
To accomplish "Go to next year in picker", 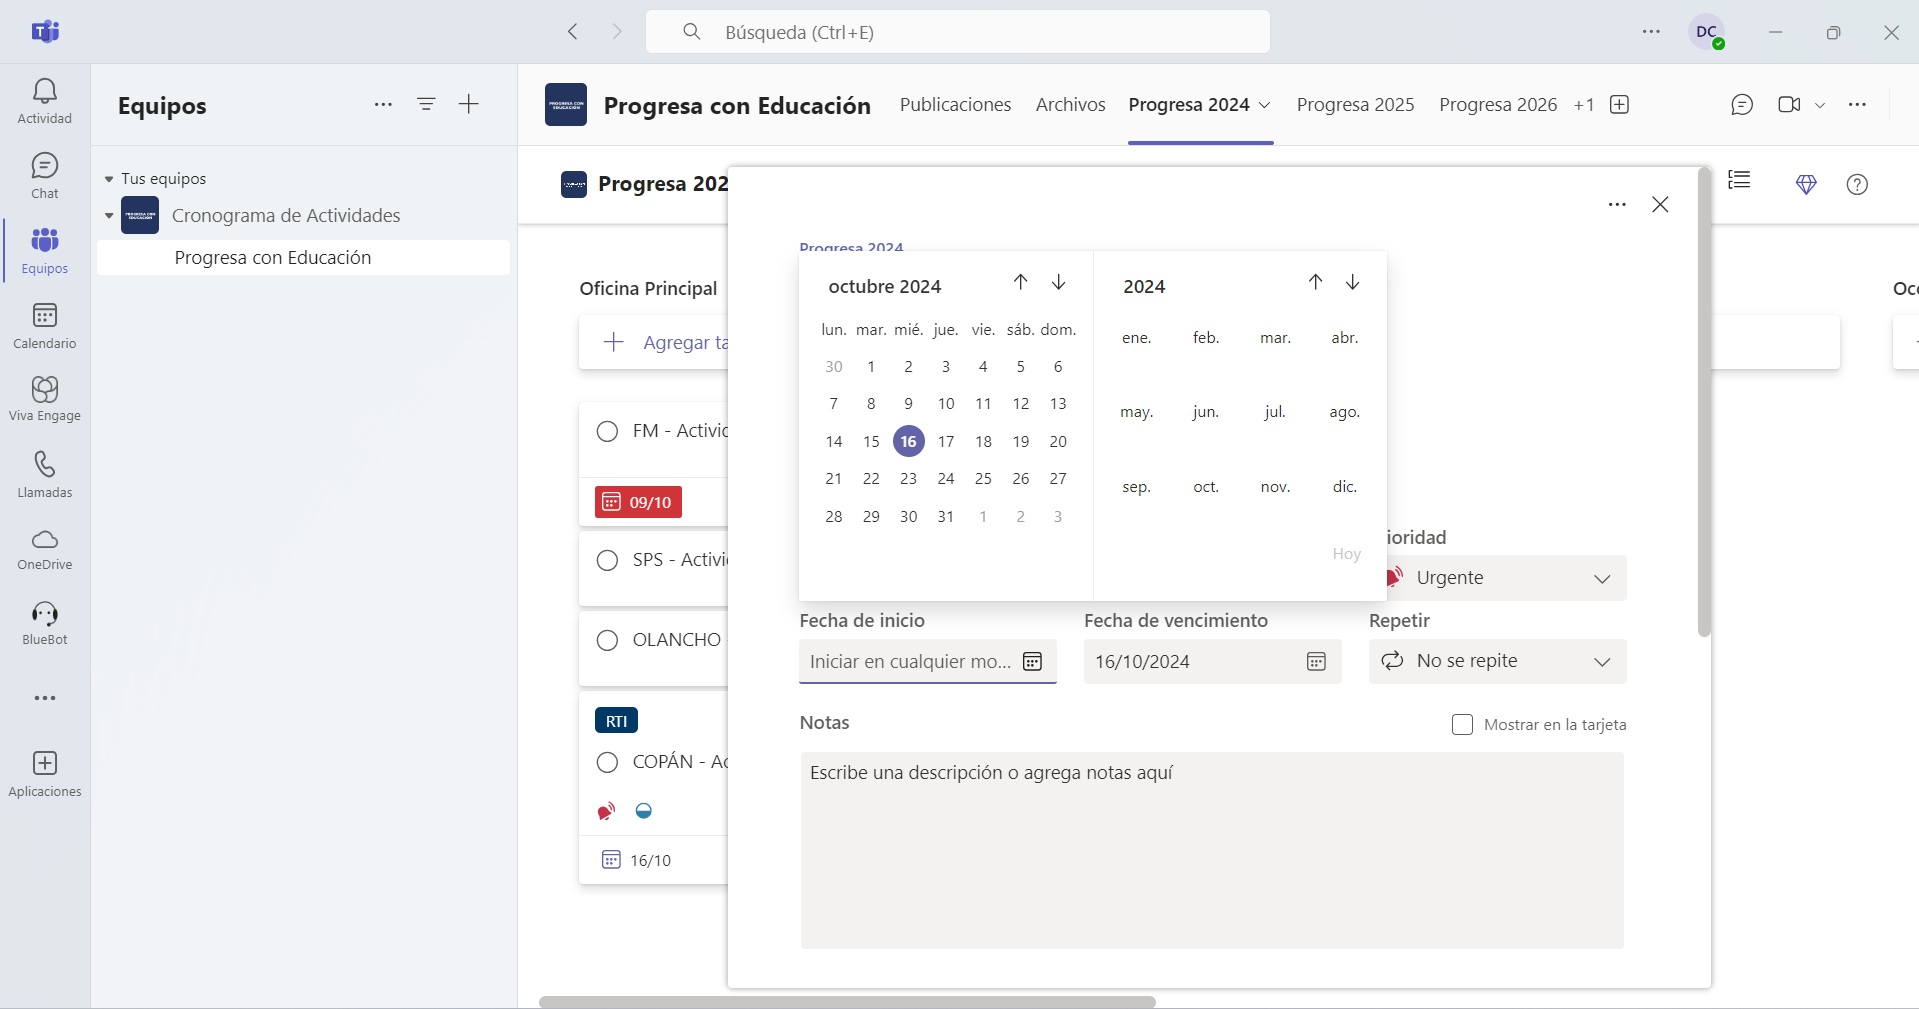I will (x=1352, y=282).
